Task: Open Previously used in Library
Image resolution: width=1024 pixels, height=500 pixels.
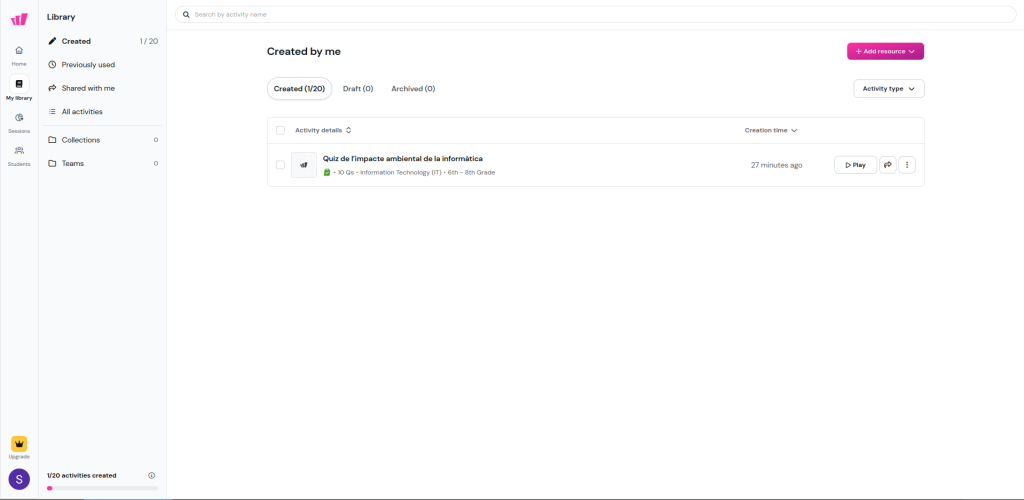Action: click(88, 65)
